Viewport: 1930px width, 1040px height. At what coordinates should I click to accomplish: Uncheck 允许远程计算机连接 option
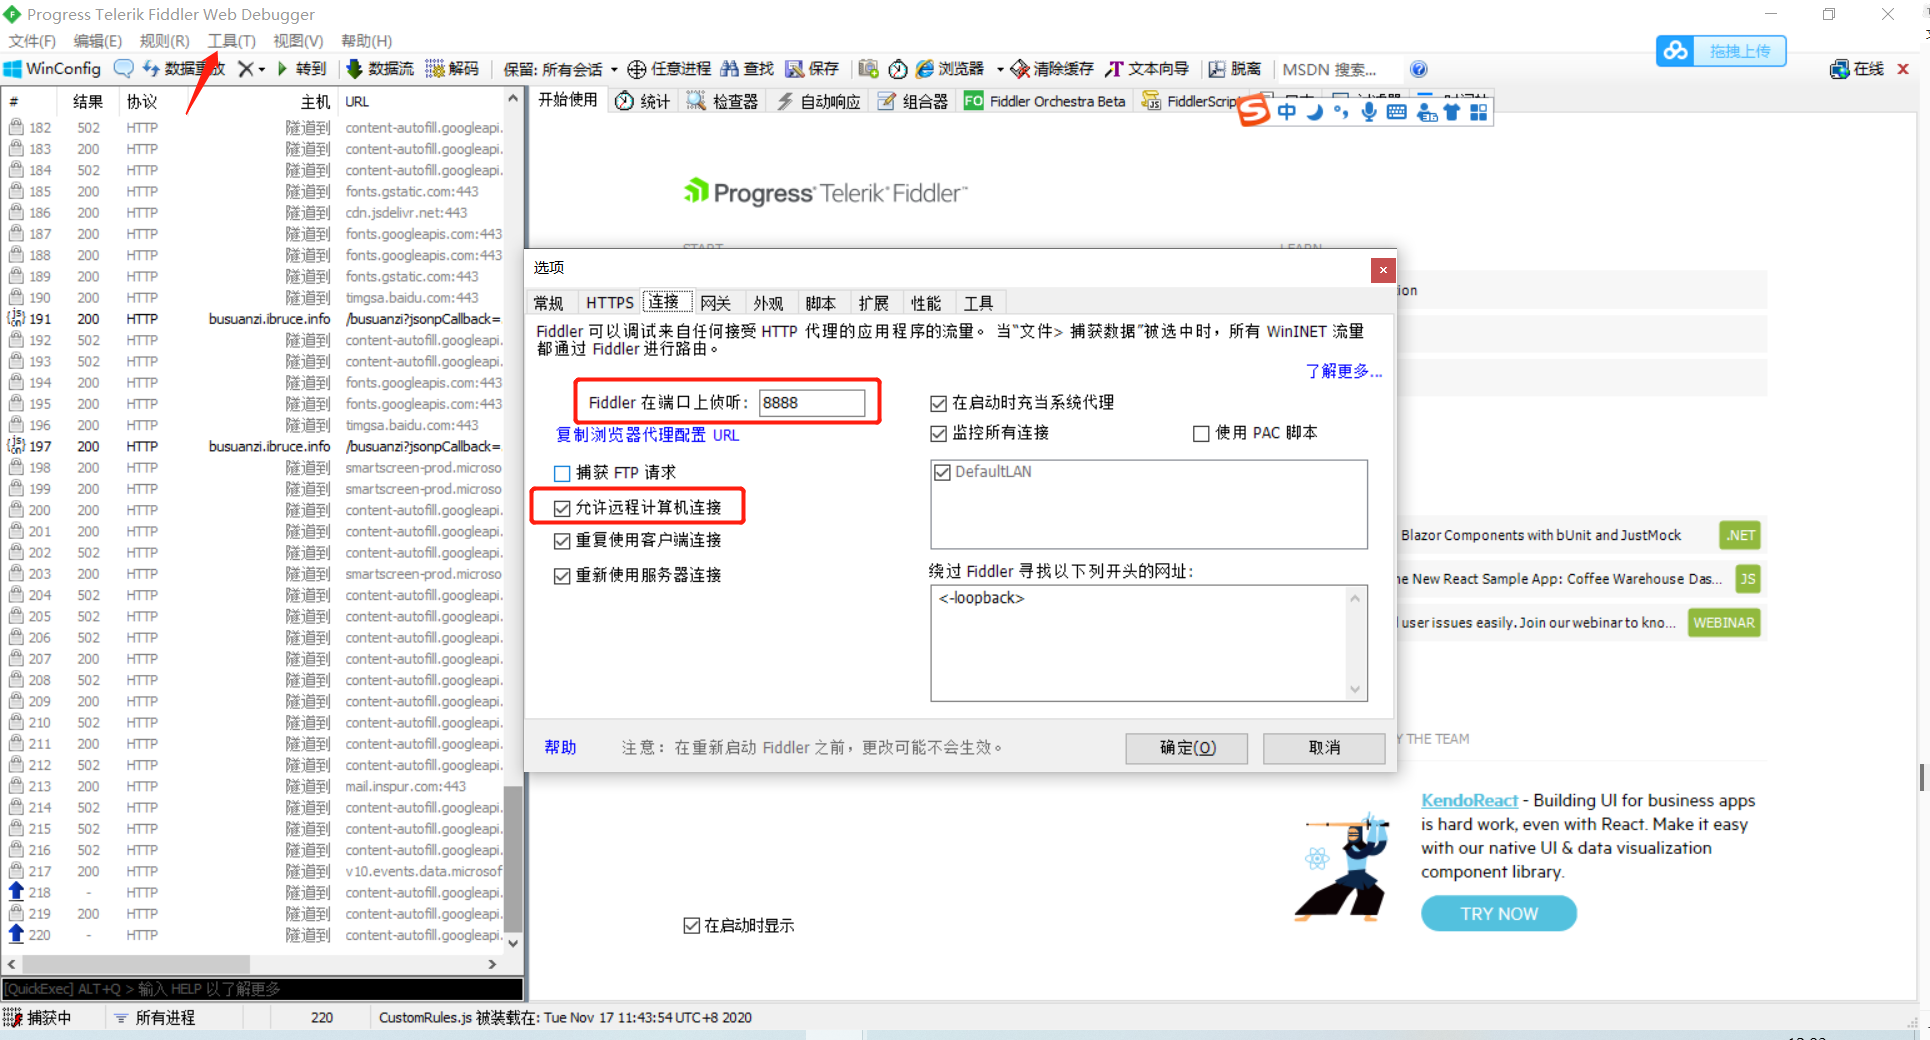pyautogui.click(x=561, y=508)
